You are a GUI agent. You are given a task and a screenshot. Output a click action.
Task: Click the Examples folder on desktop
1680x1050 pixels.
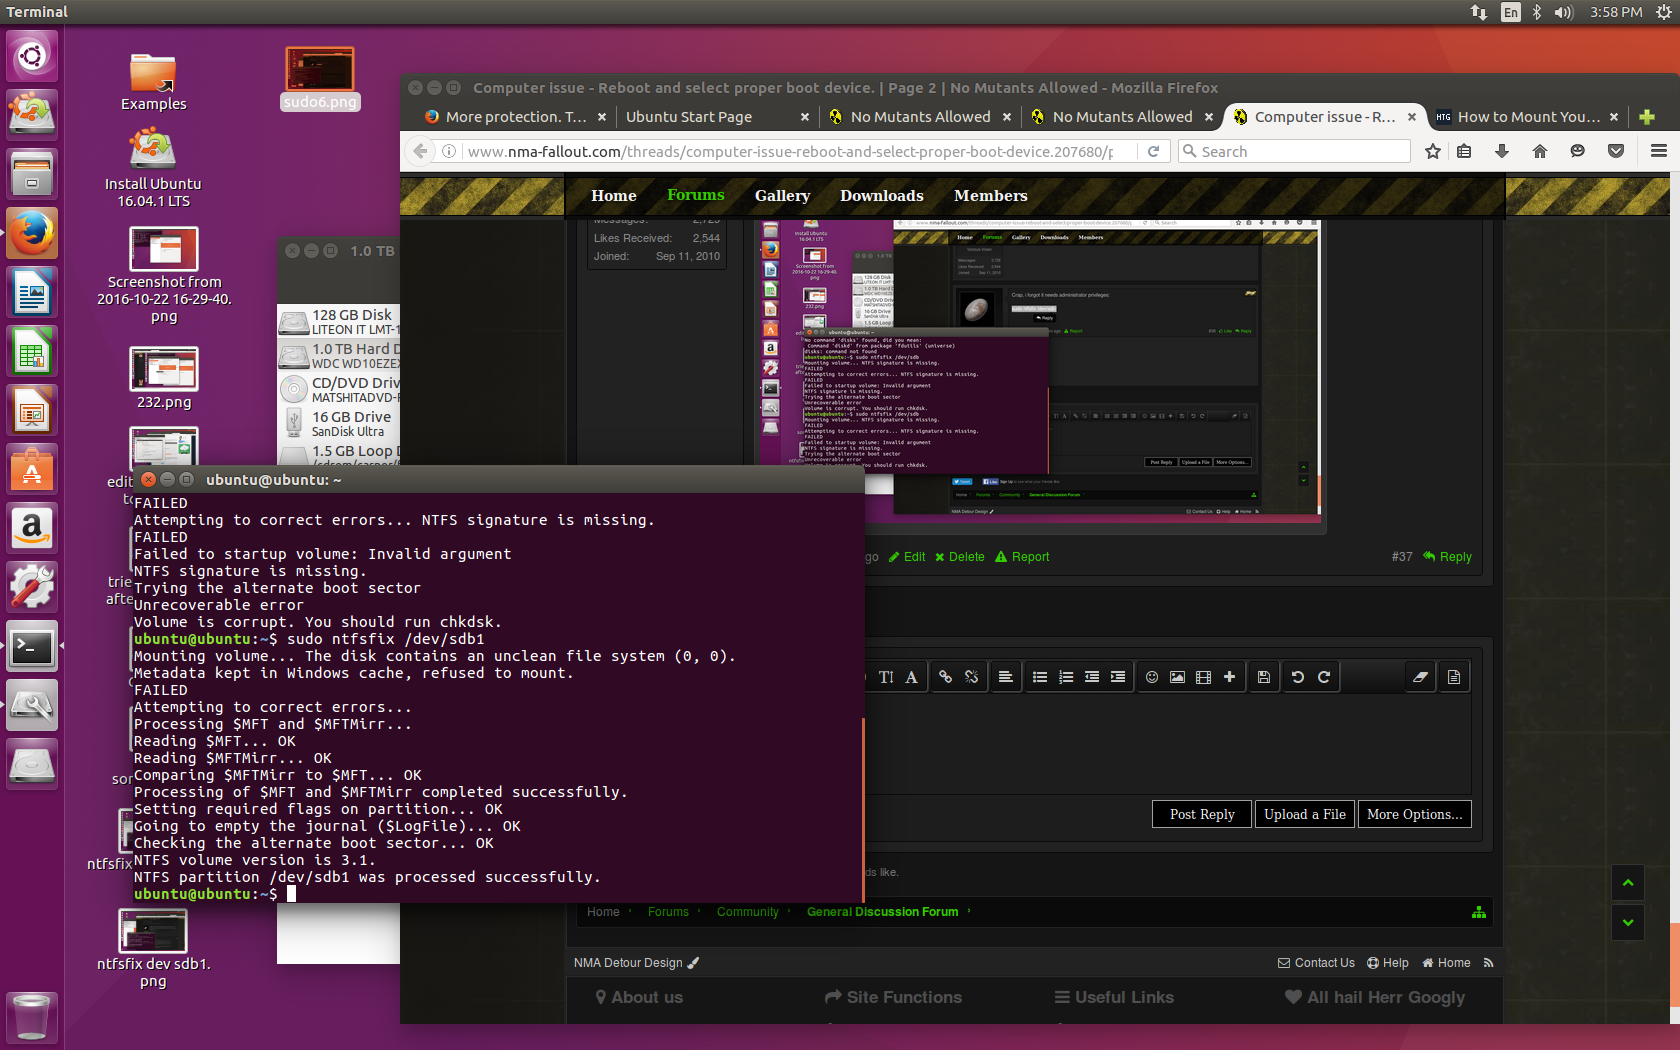(153, 82)
